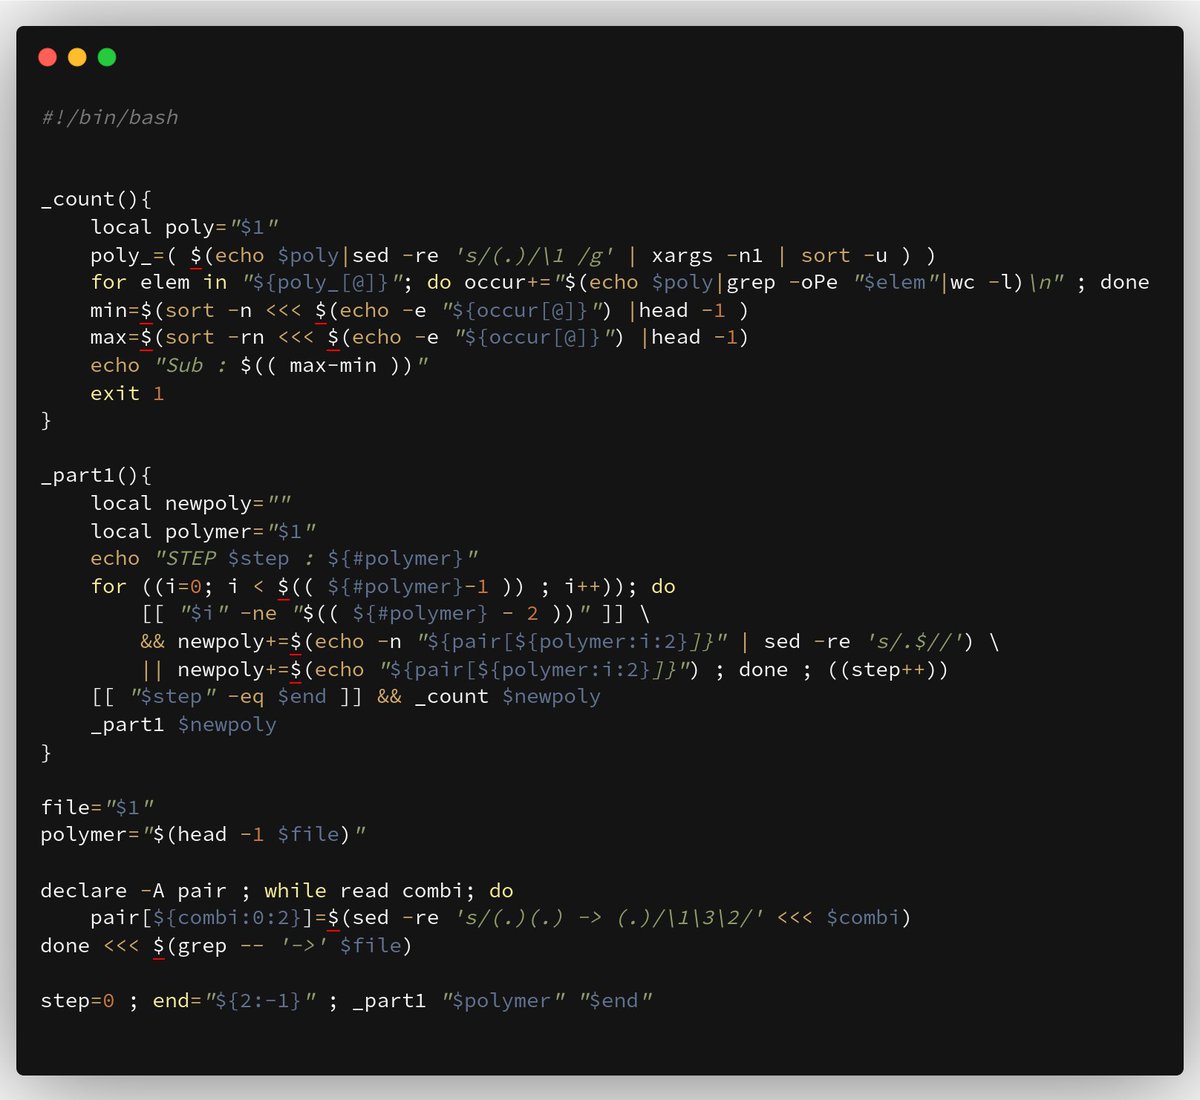1200x1100 pixels.
Task: Click the closing brace of the _count function
Action: 46,420
